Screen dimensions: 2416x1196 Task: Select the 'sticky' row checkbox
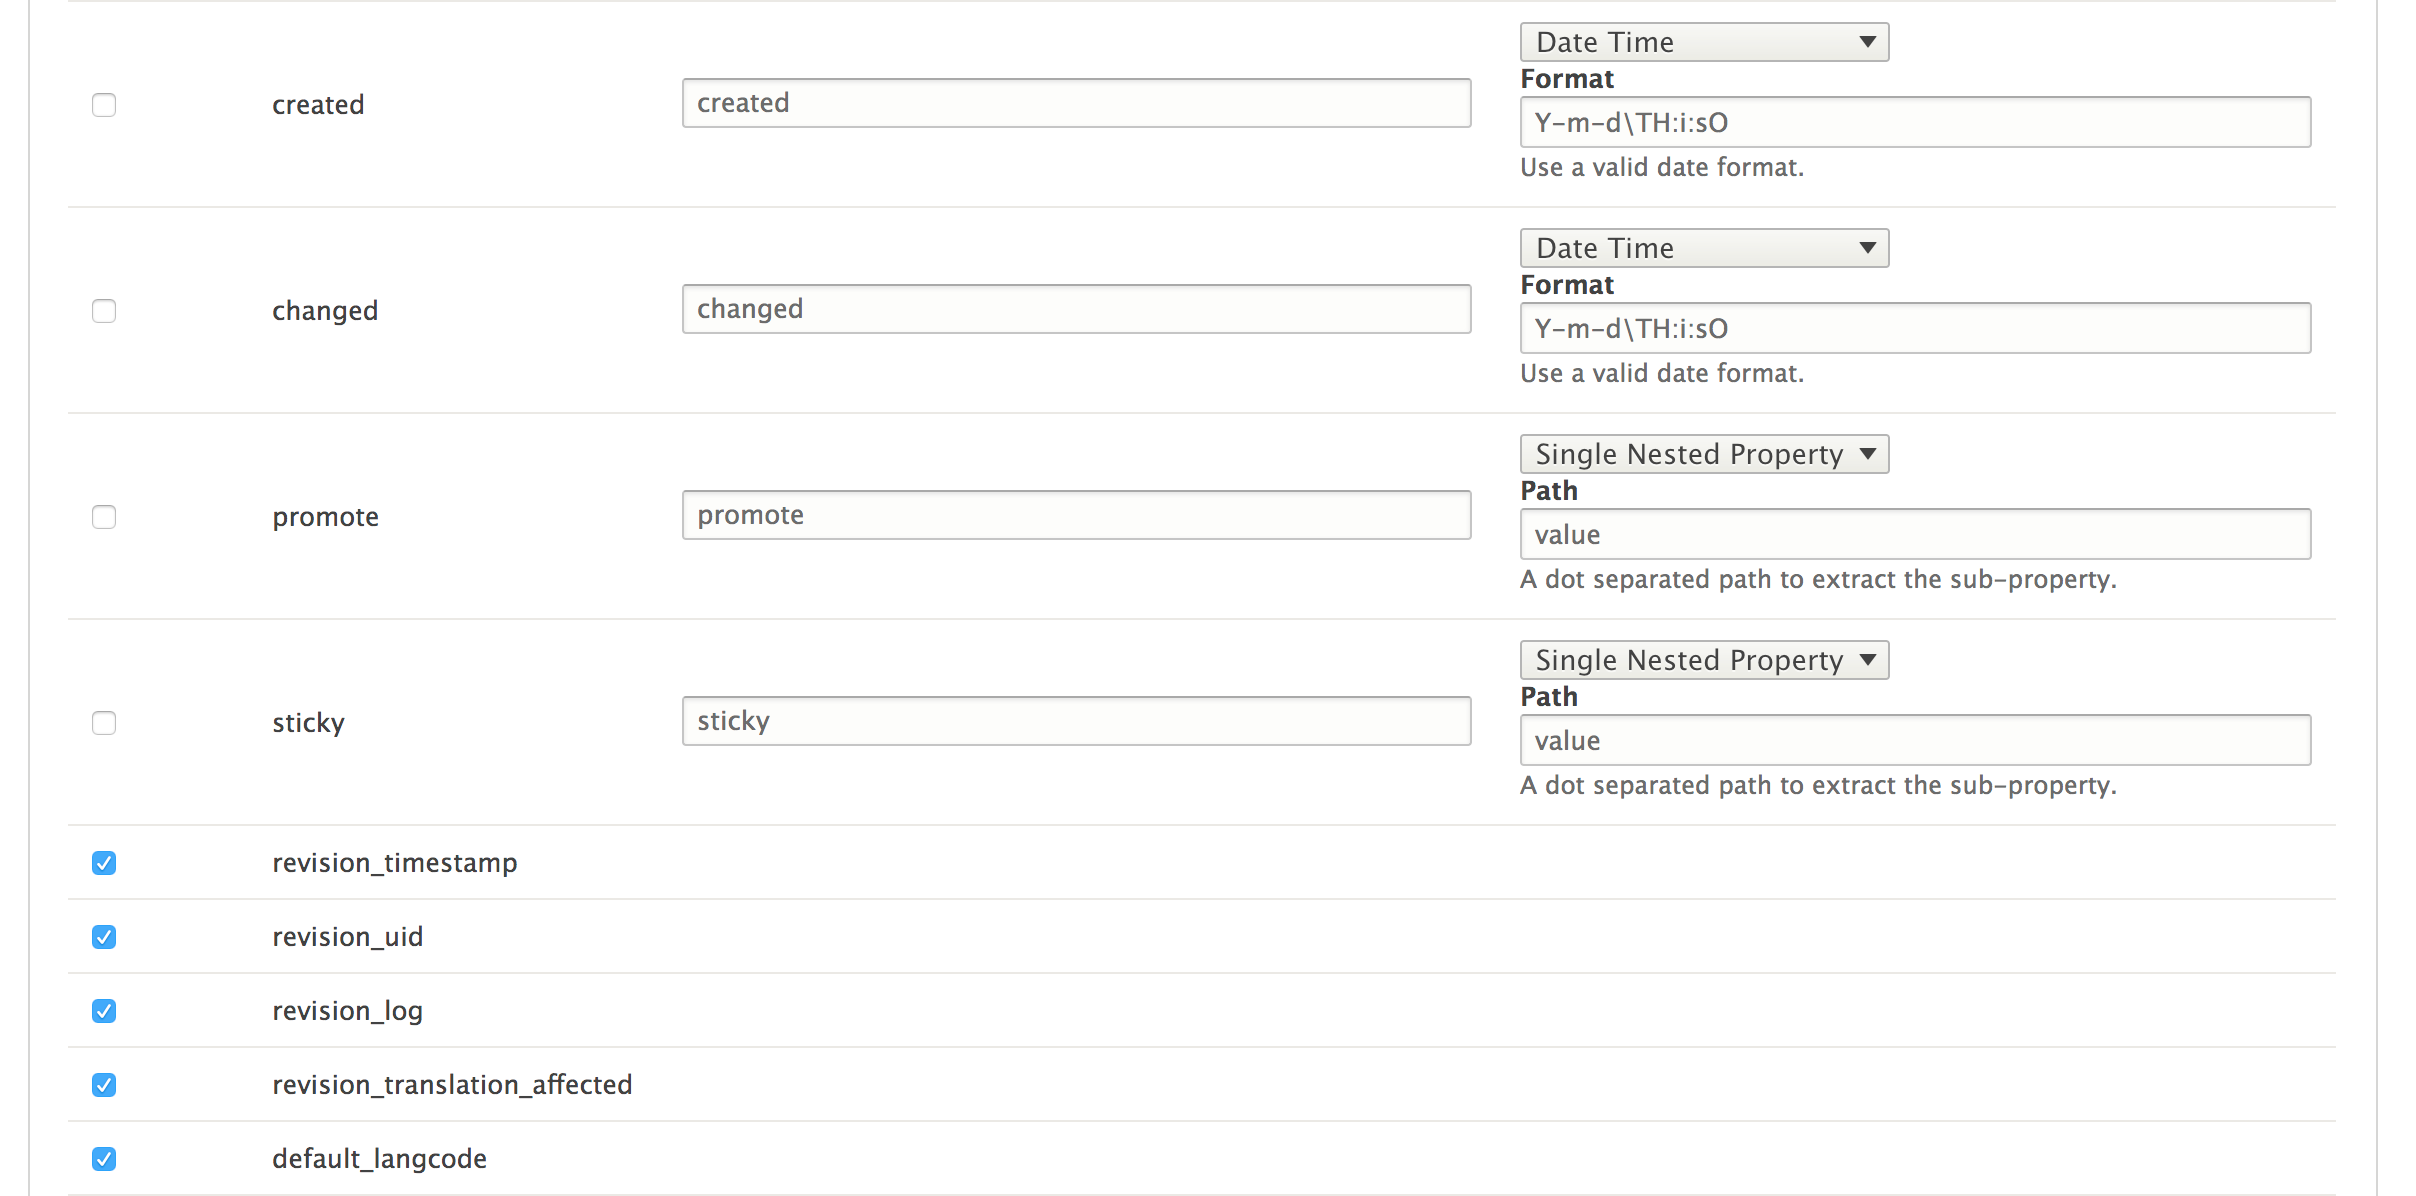[104, 723]
